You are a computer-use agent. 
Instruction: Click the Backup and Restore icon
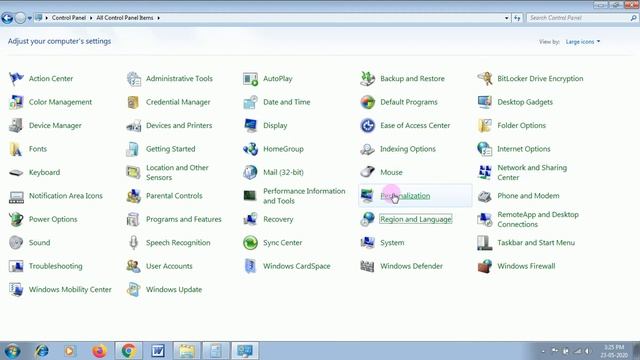(x=367, y=78)
